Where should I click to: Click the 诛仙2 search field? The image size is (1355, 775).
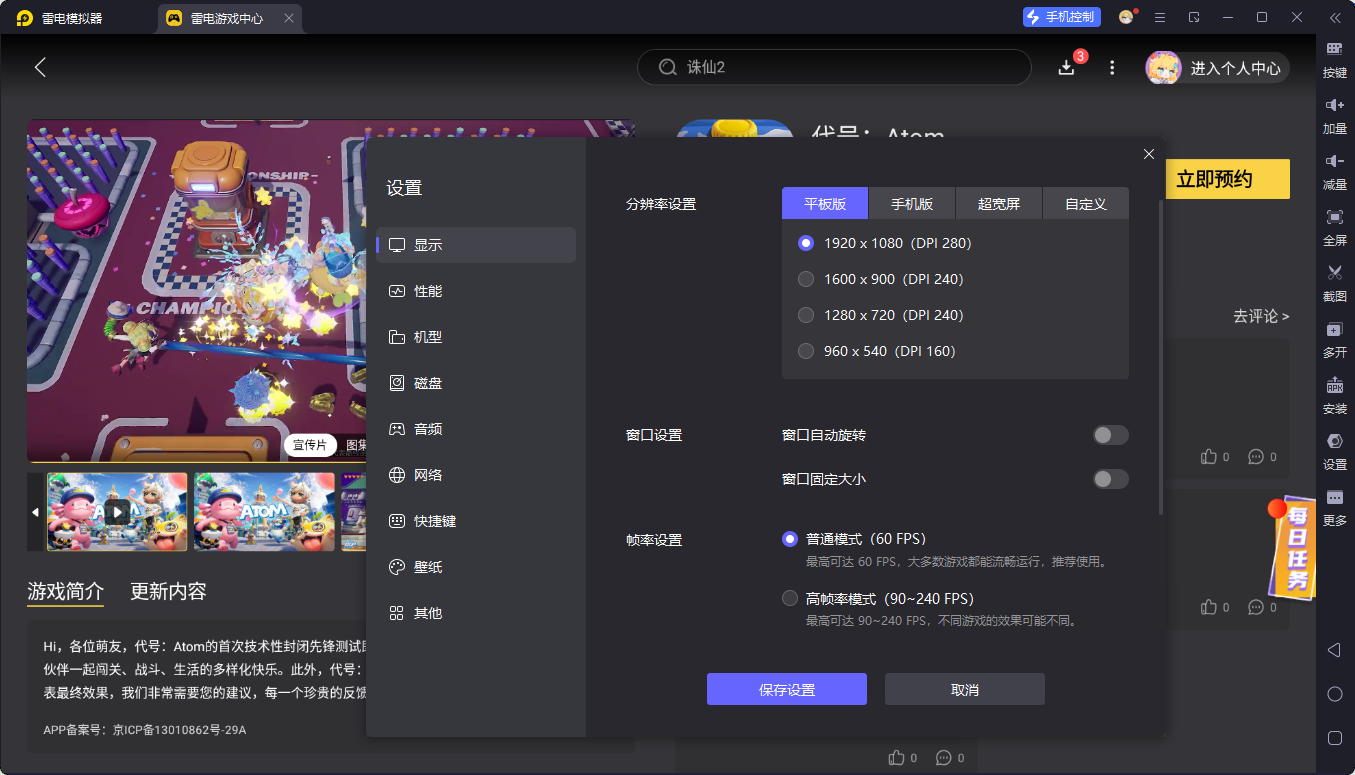pyautogui.click(x=834, y=67)
